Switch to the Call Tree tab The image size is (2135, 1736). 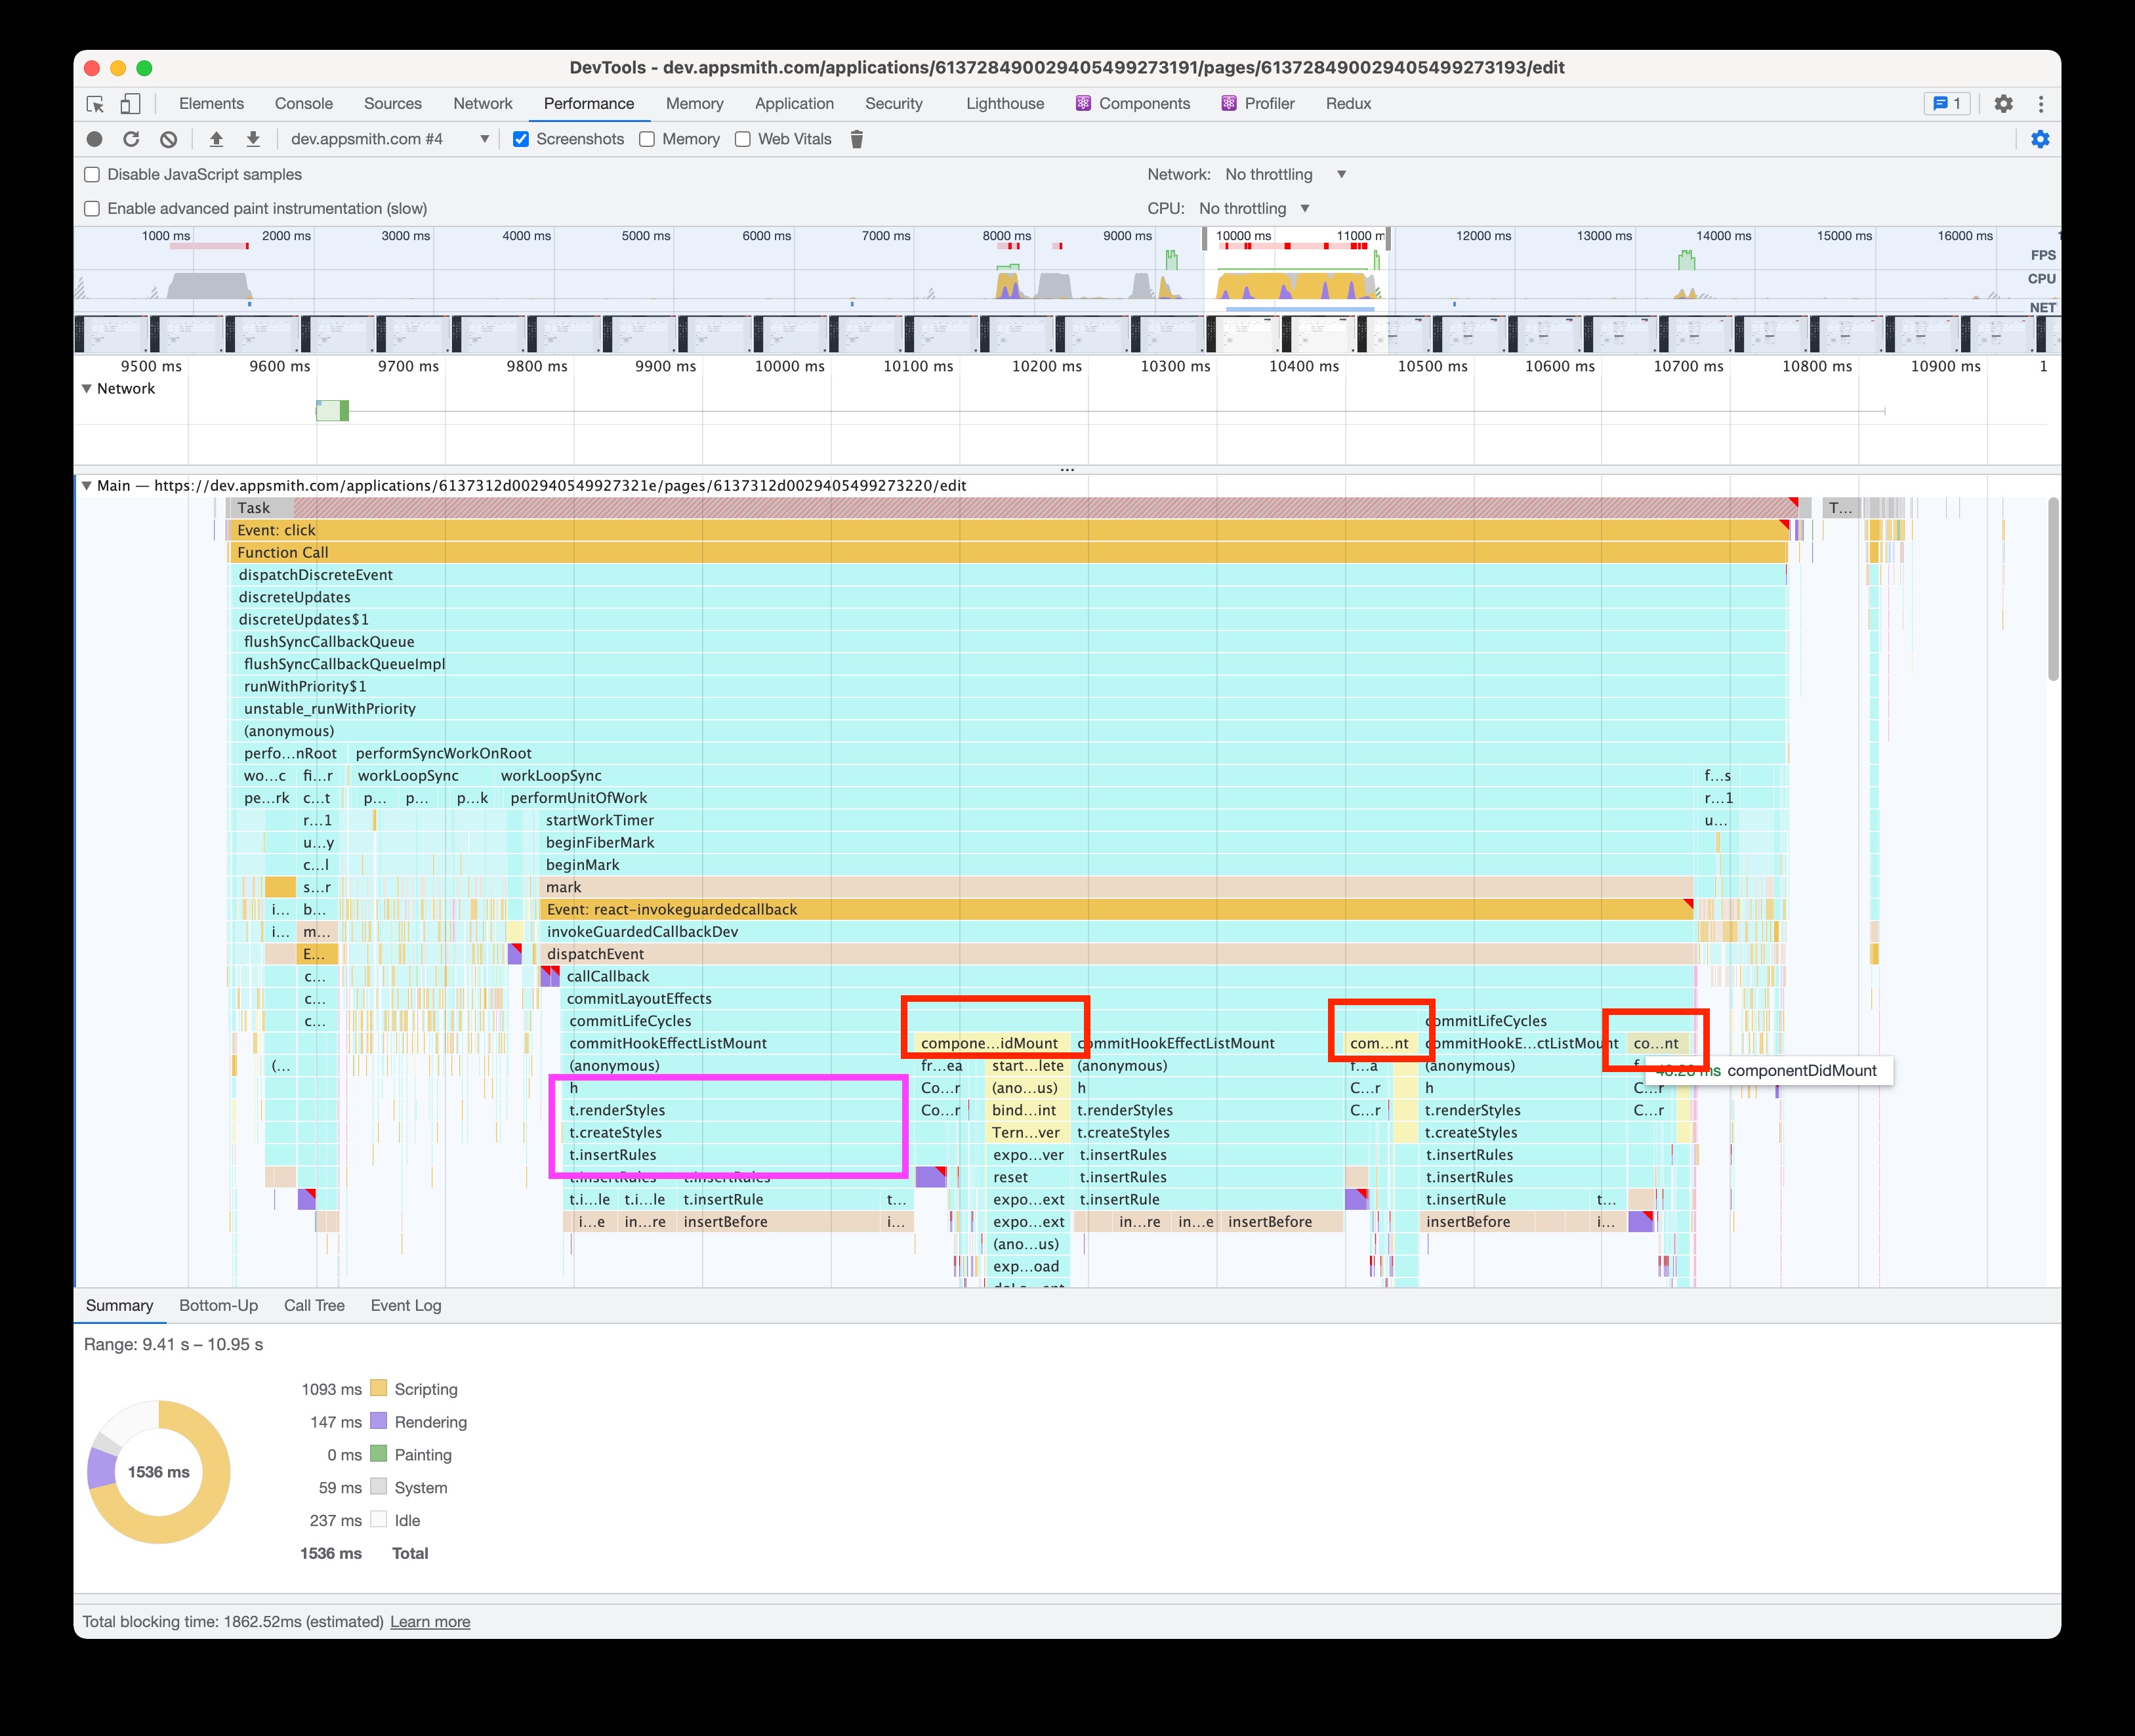[x=314, y=1305]
